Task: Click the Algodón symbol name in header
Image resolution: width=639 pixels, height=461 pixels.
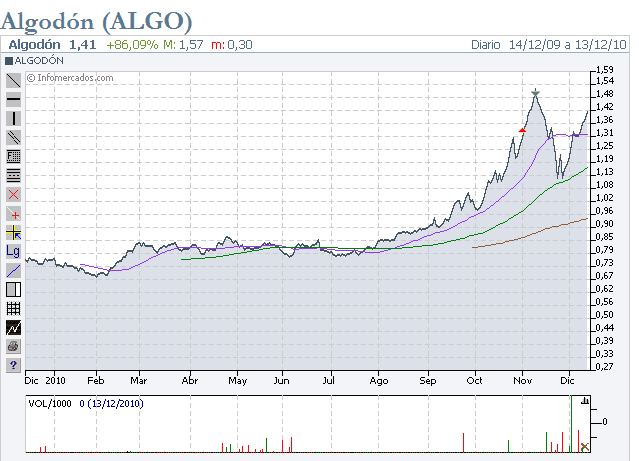Action: 36,45
